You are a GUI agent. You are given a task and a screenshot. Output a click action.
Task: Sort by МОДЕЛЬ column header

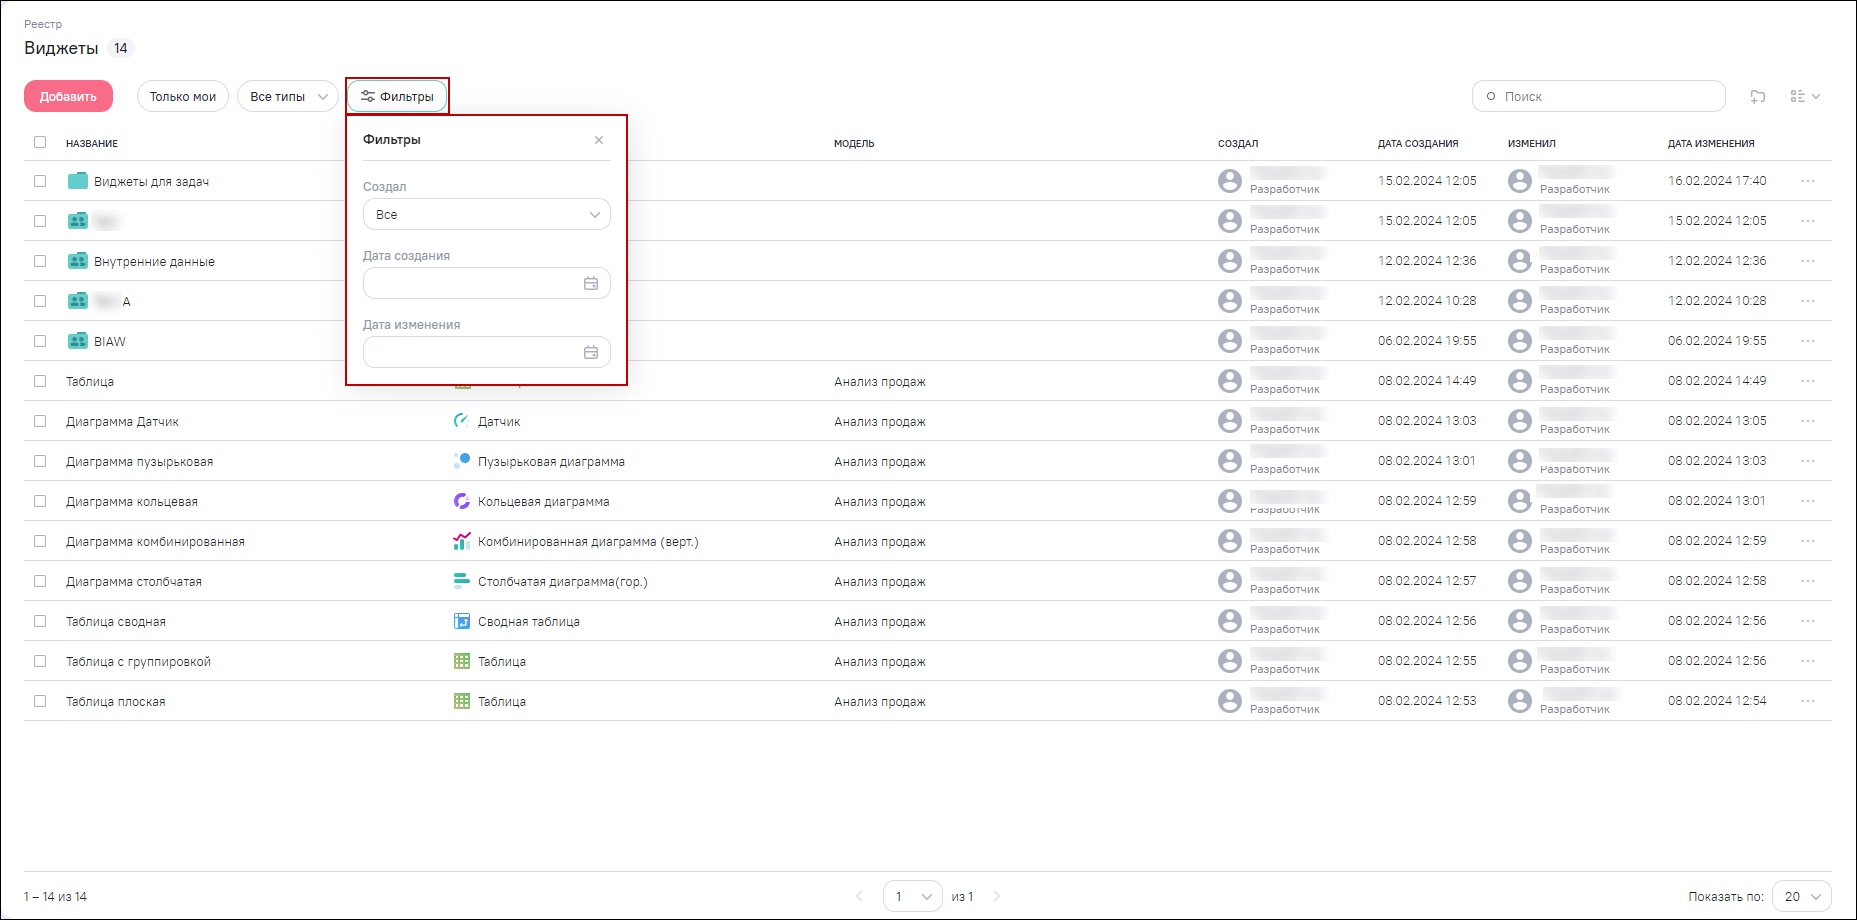tap(854, 143)
